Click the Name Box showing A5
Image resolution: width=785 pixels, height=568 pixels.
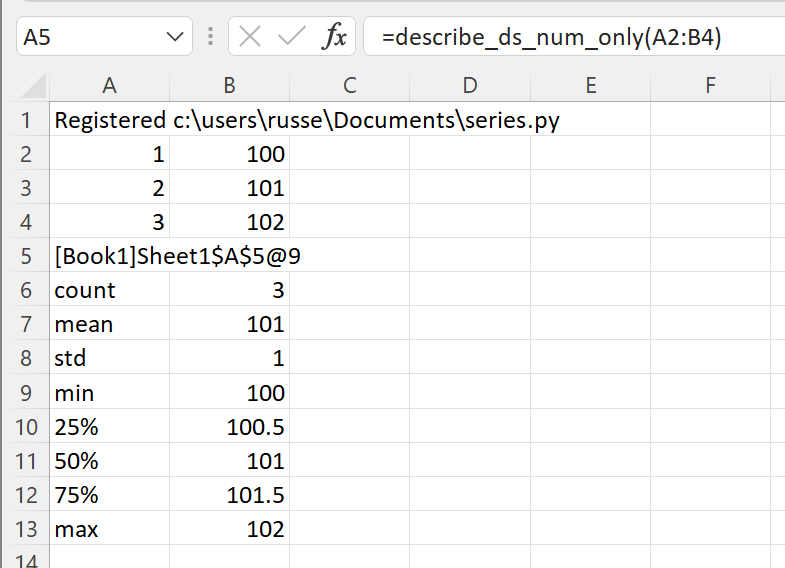[x=104, y=37]
